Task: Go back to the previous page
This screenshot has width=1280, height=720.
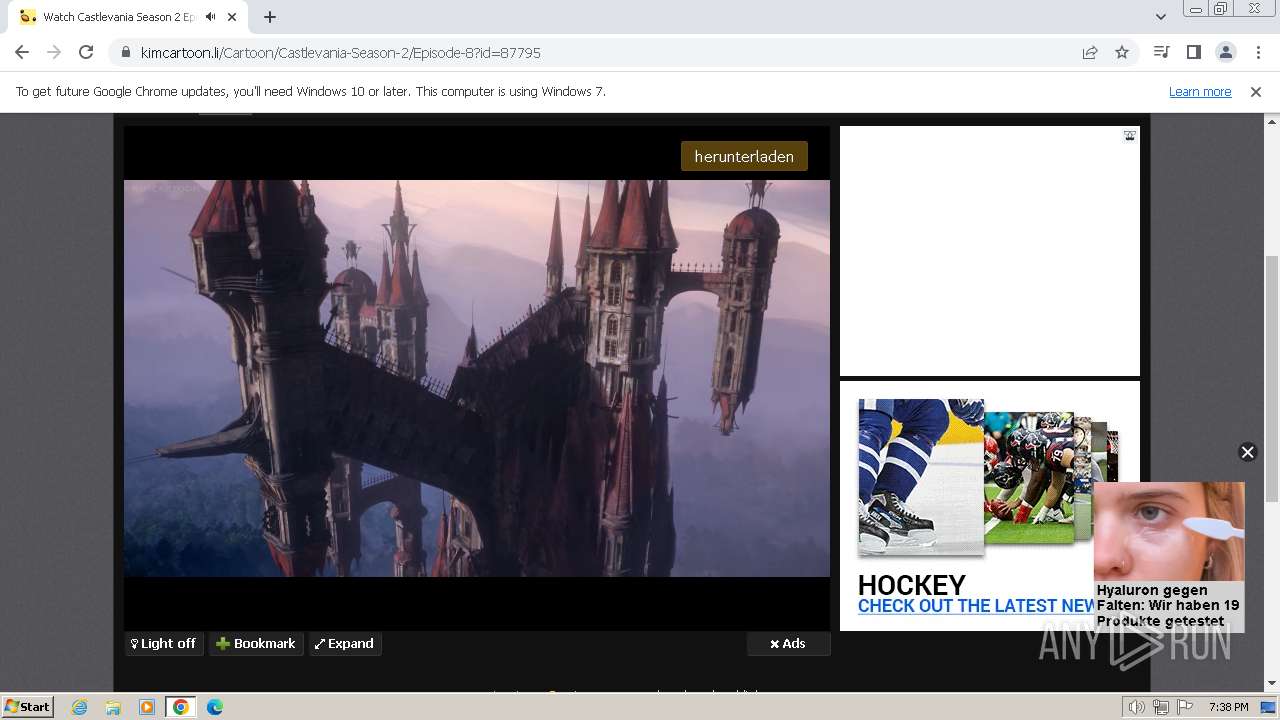Action: [22, 52]
